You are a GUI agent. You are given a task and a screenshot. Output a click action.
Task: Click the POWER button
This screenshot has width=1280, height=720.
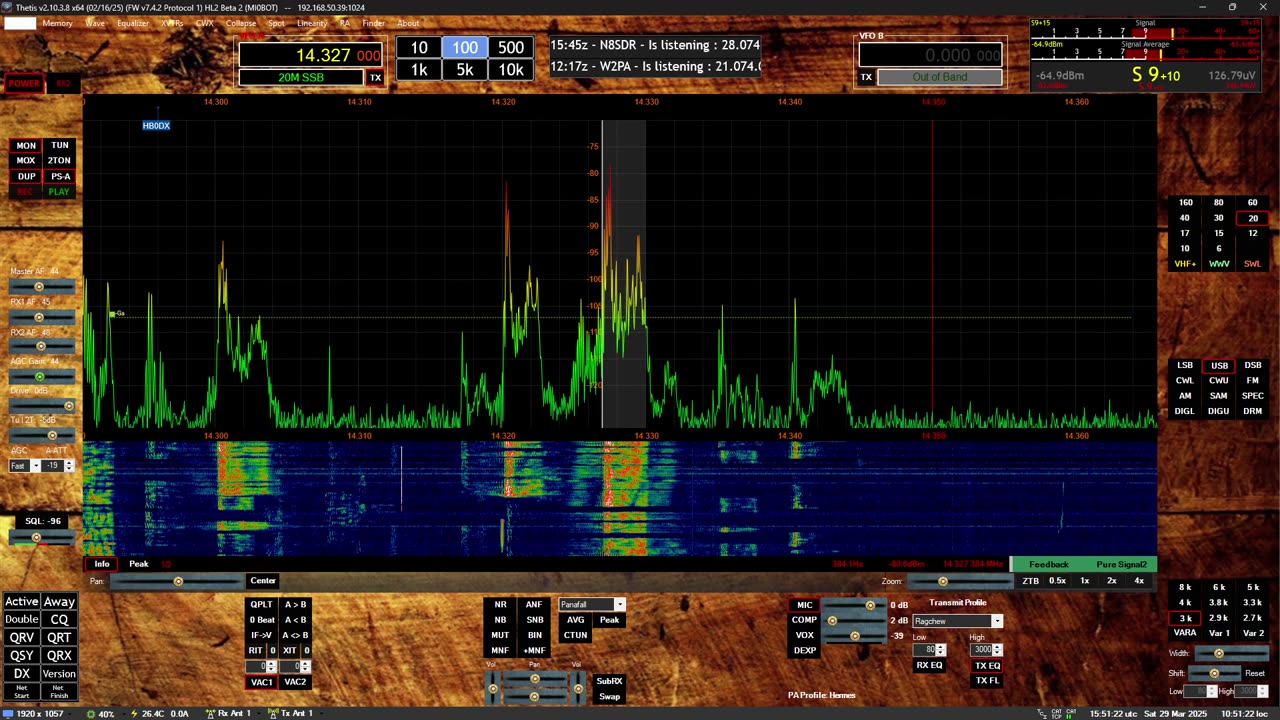coord(24,83)
